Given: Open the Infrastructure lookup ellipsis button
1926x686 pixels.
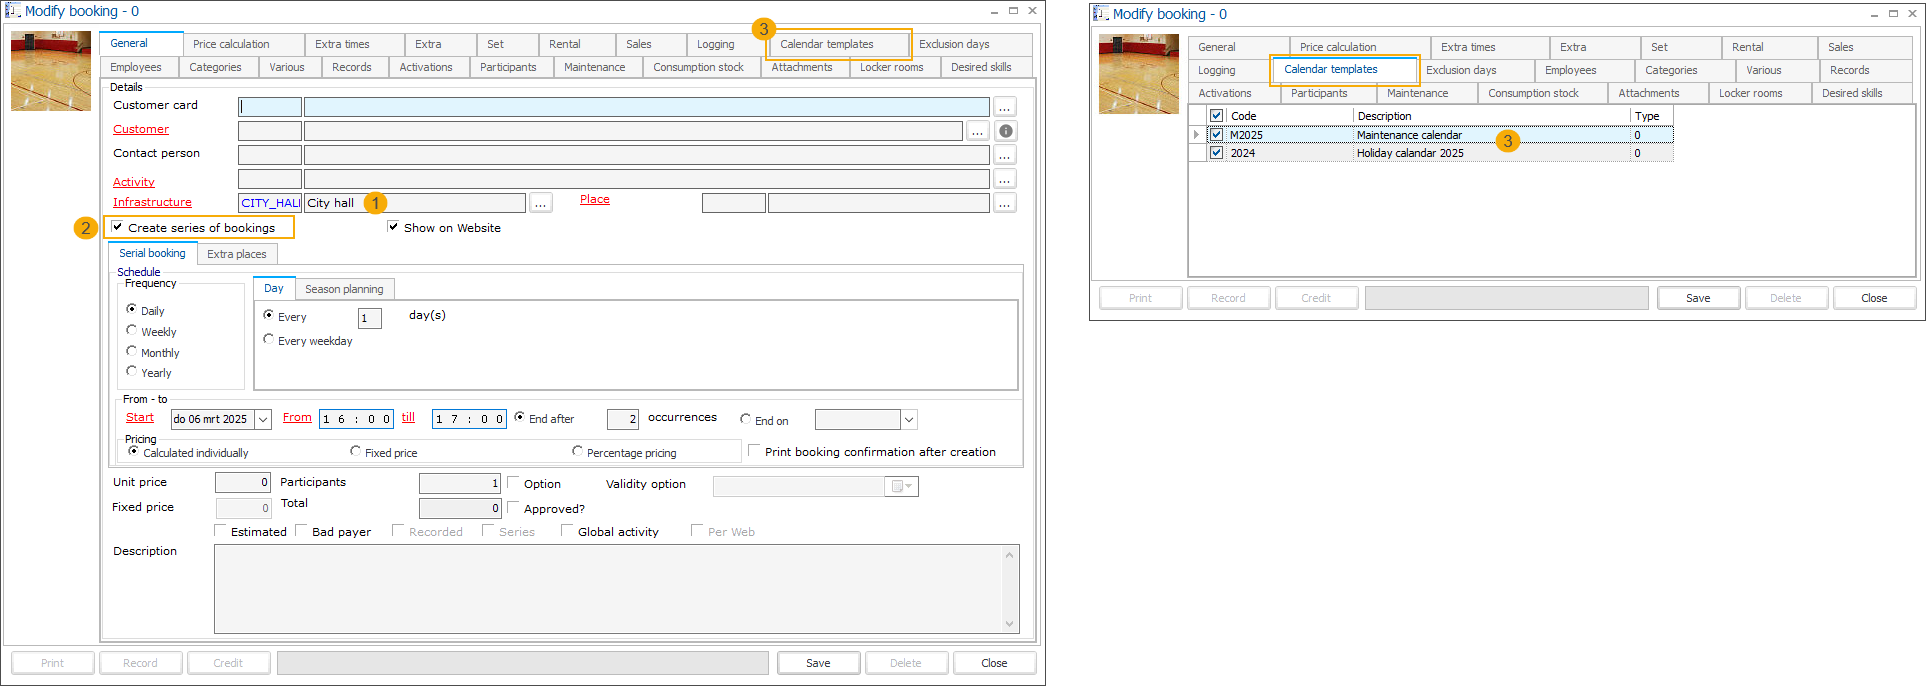Looking at the screenshot, I should click(x=540, y=203).
